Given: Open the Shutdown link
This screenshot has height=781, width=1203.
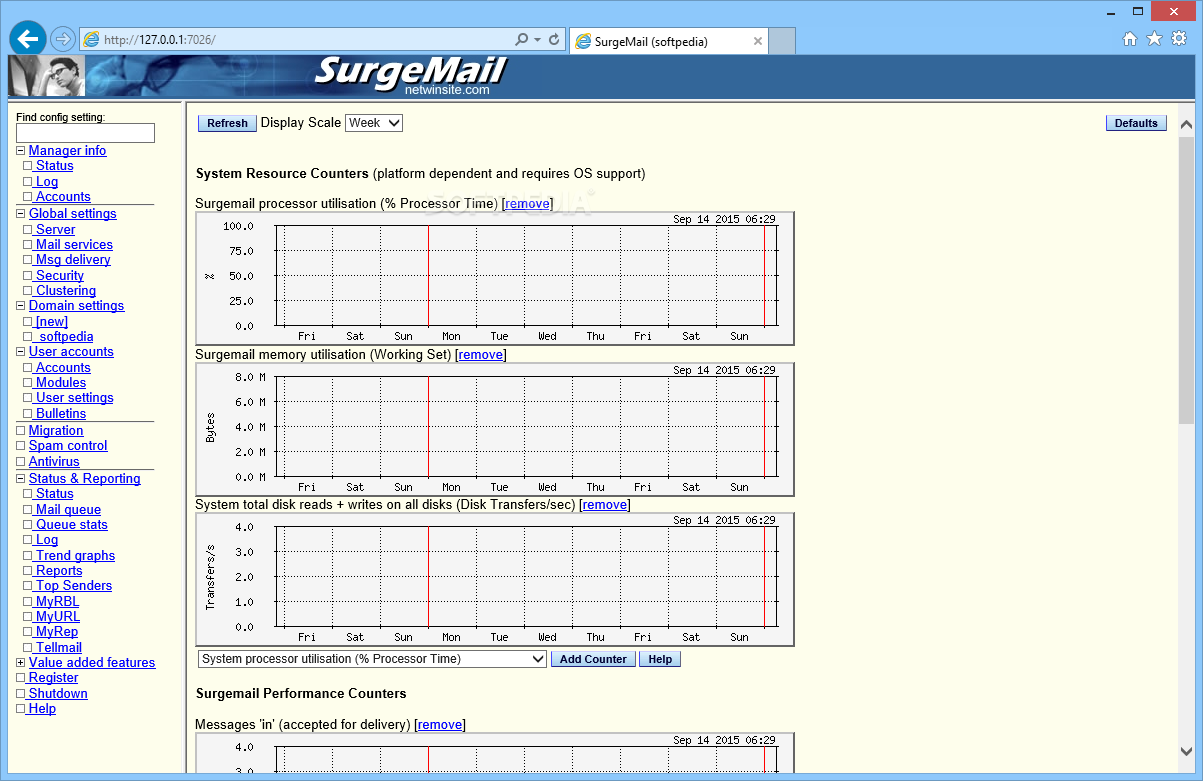Looking at the screenshot, I should click(58, 694).
